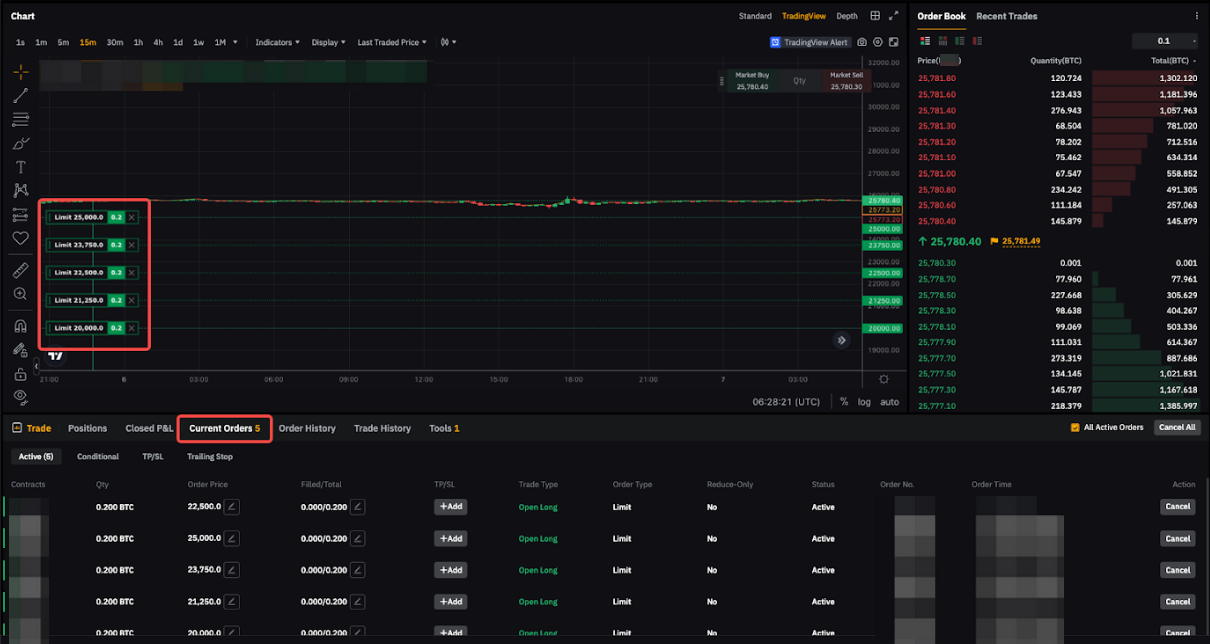Add TP/SL to the 22,500.0 order

click(x=450, y=507)
